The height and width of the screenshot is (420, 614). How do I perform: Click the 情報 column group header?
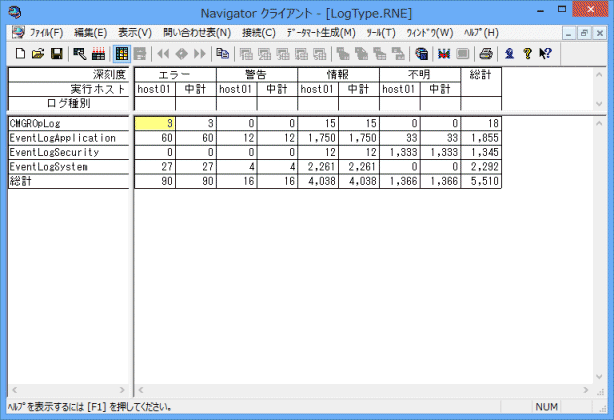(x=339, y=75)
